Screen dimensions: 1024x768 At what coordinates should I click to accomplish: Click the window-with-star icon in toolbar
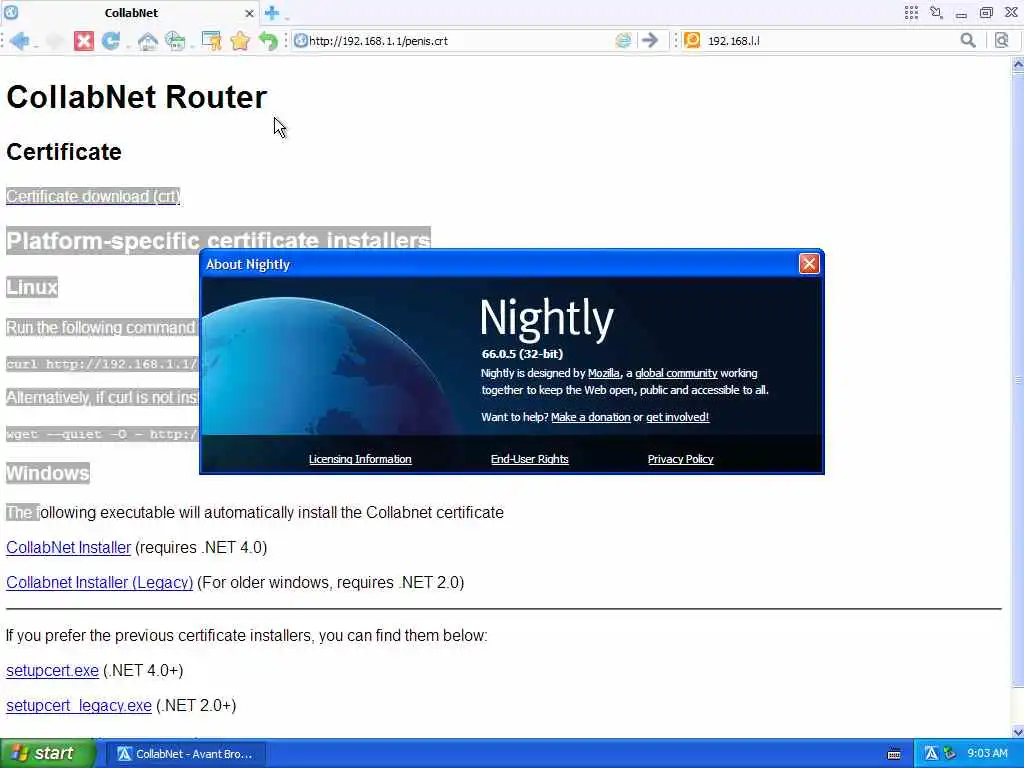click(211, 40)
